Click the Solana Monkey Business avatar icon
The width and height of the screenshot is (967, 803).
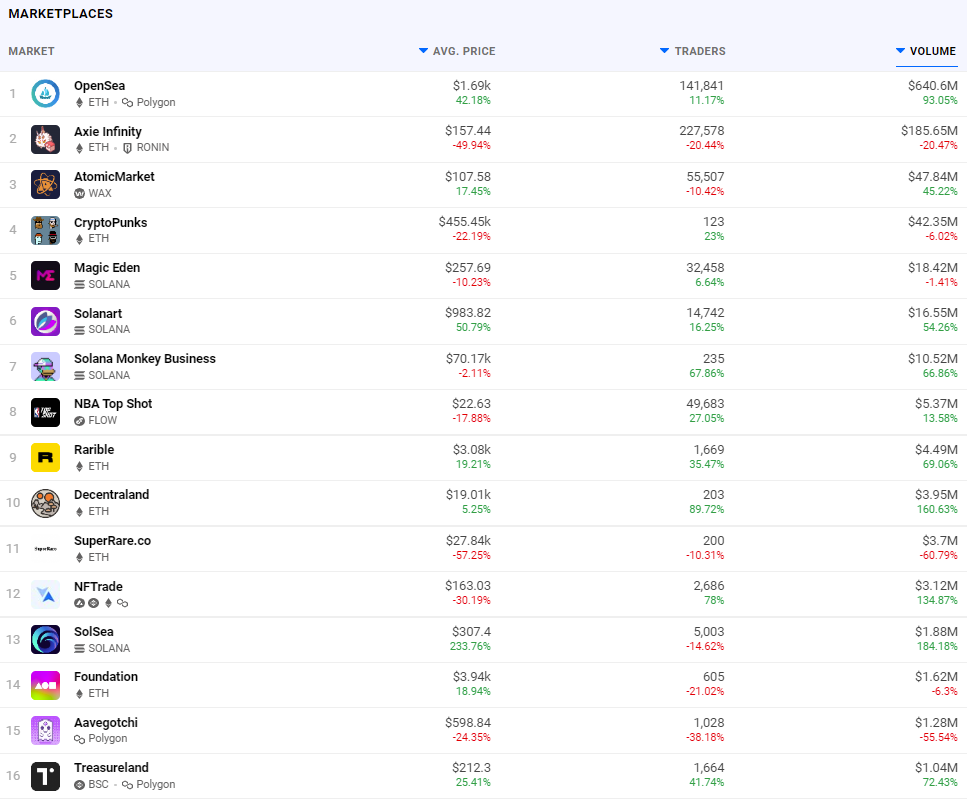46,366
